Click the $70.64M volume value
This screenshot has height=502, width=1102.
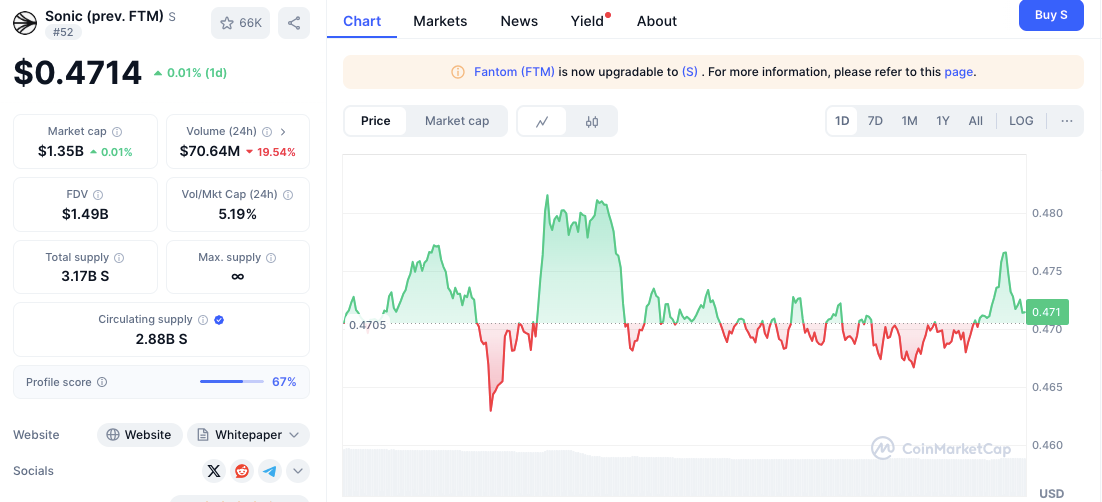209,151
